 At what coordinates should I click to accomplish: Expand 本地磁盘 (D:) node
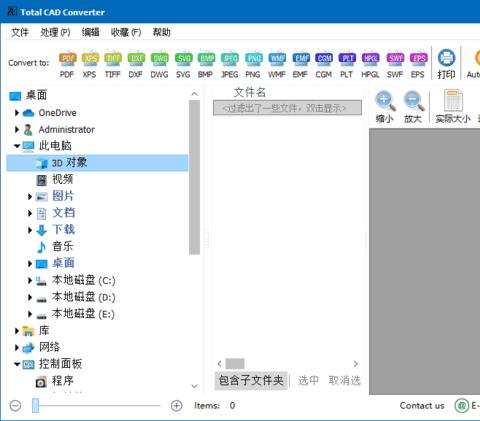[30, 297]
